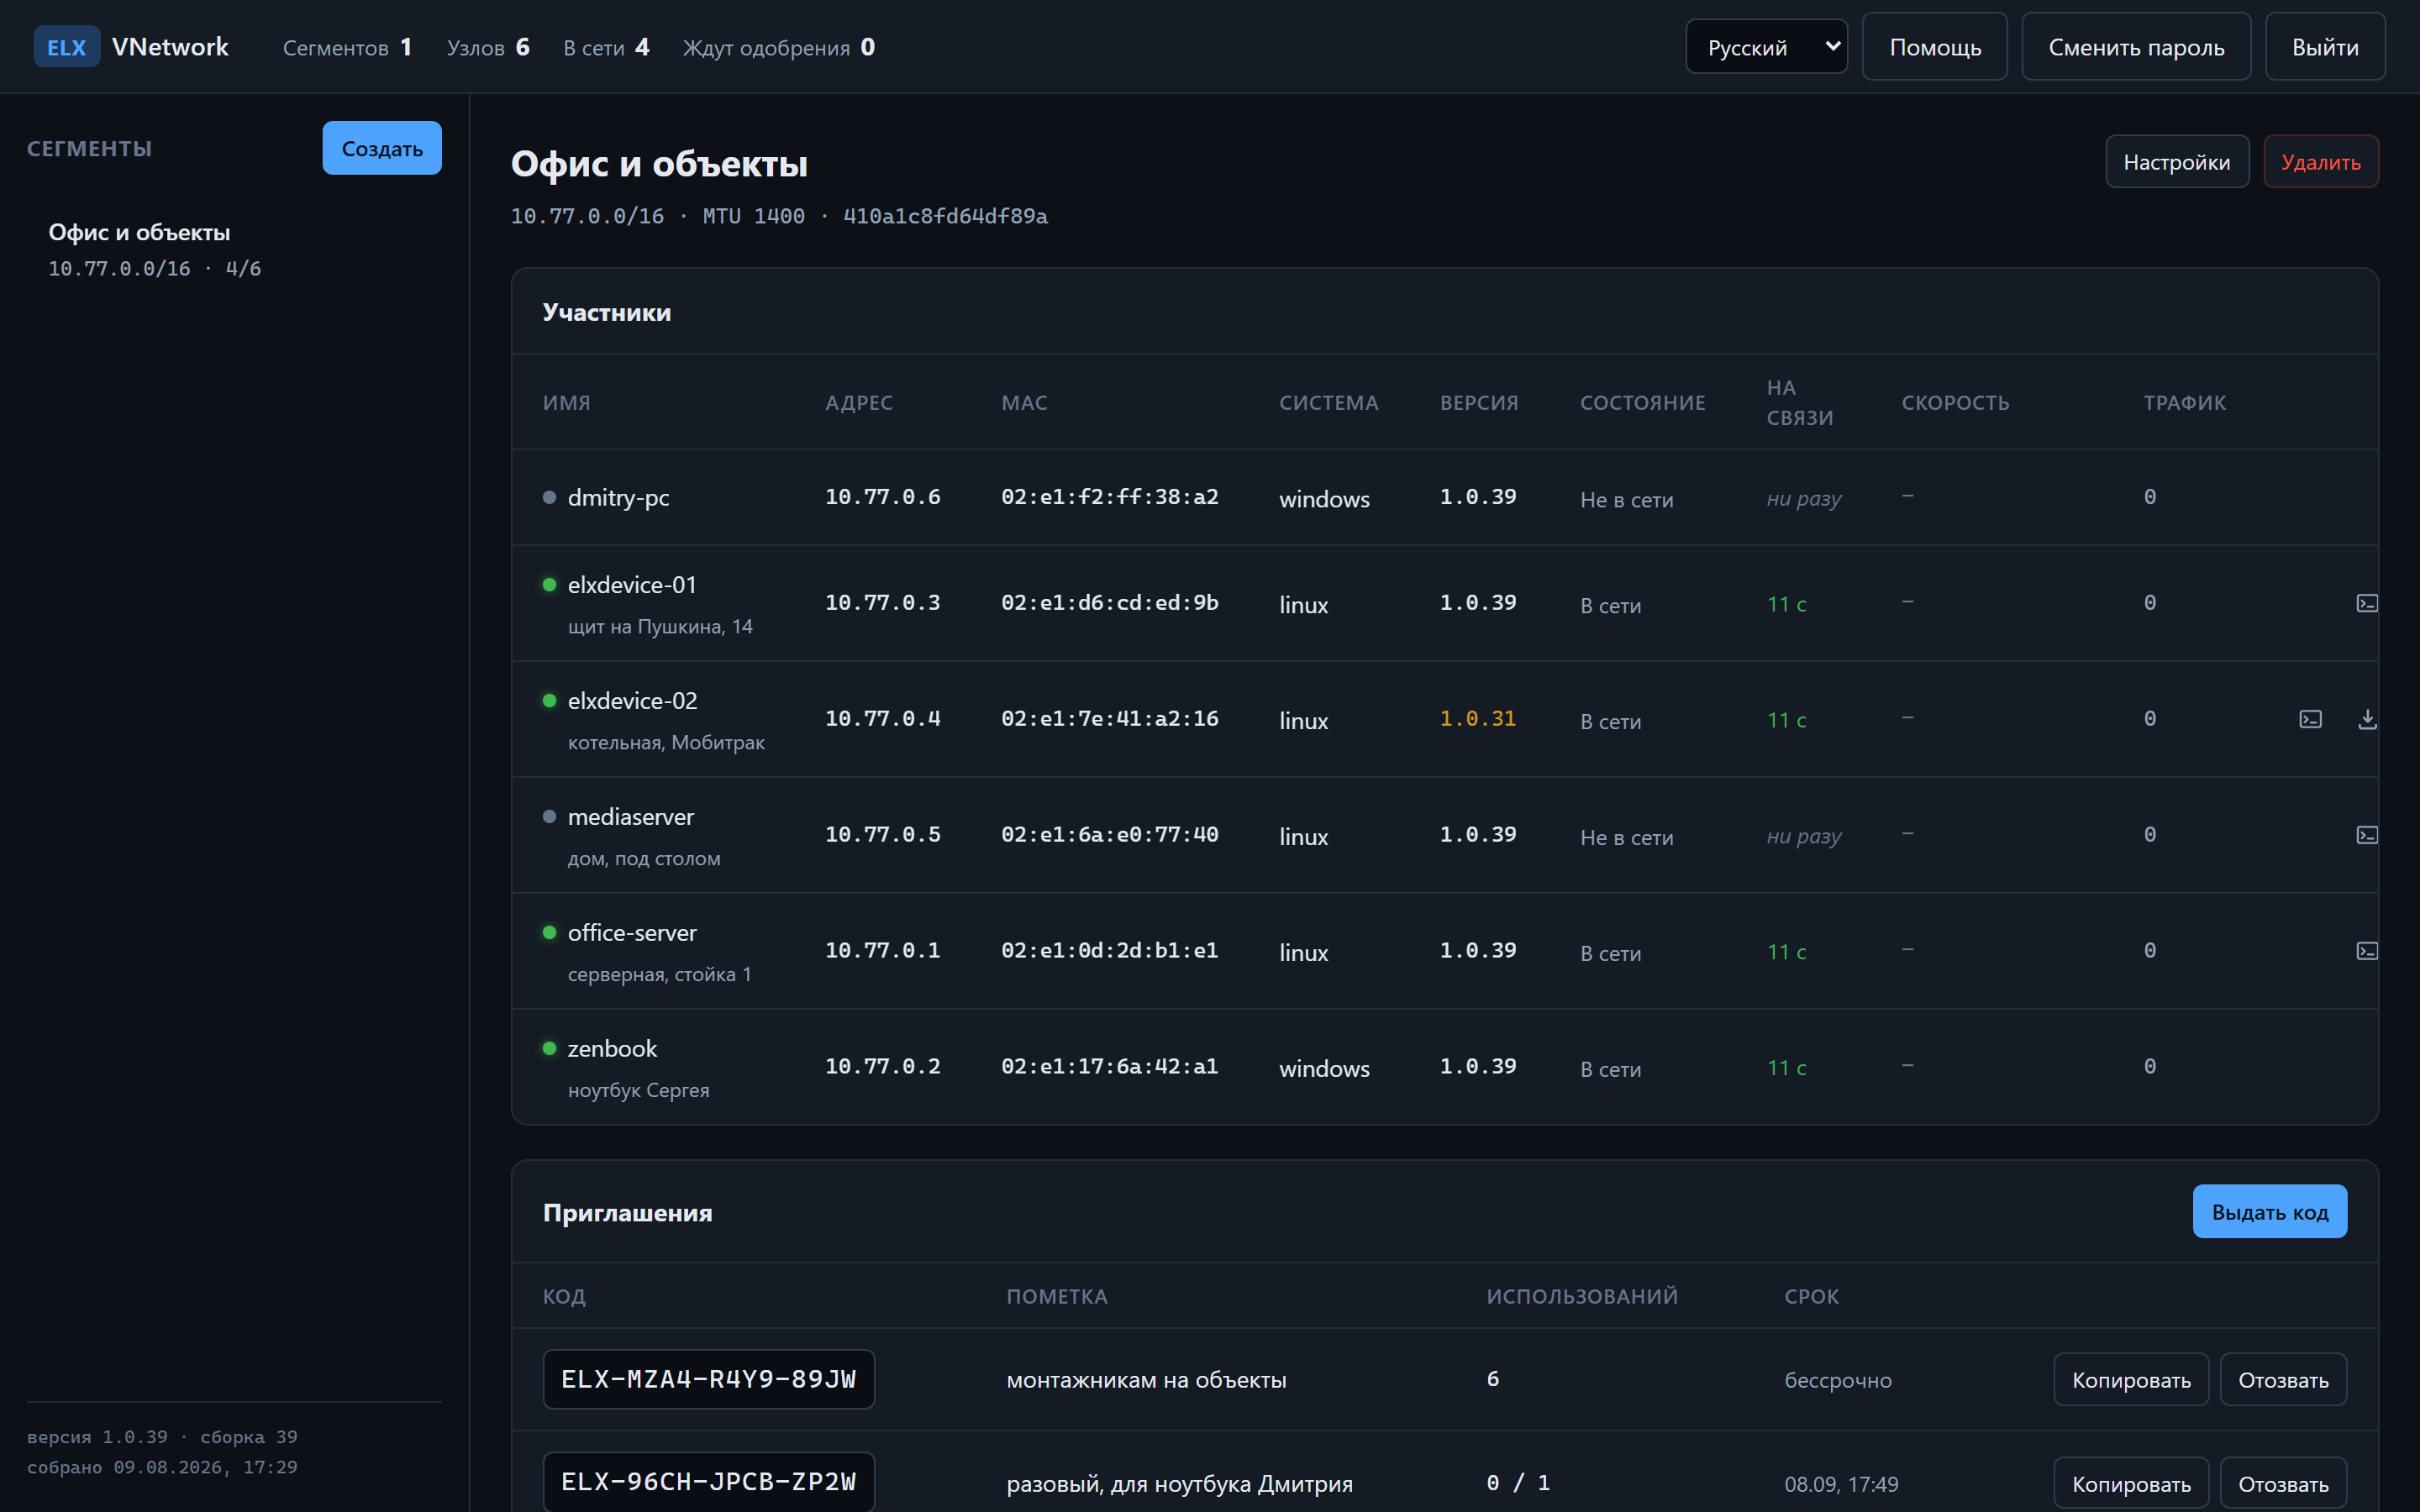Click the Имя column header
The height and width of the screenshot is (1512, 2420).
pos(567,403)
